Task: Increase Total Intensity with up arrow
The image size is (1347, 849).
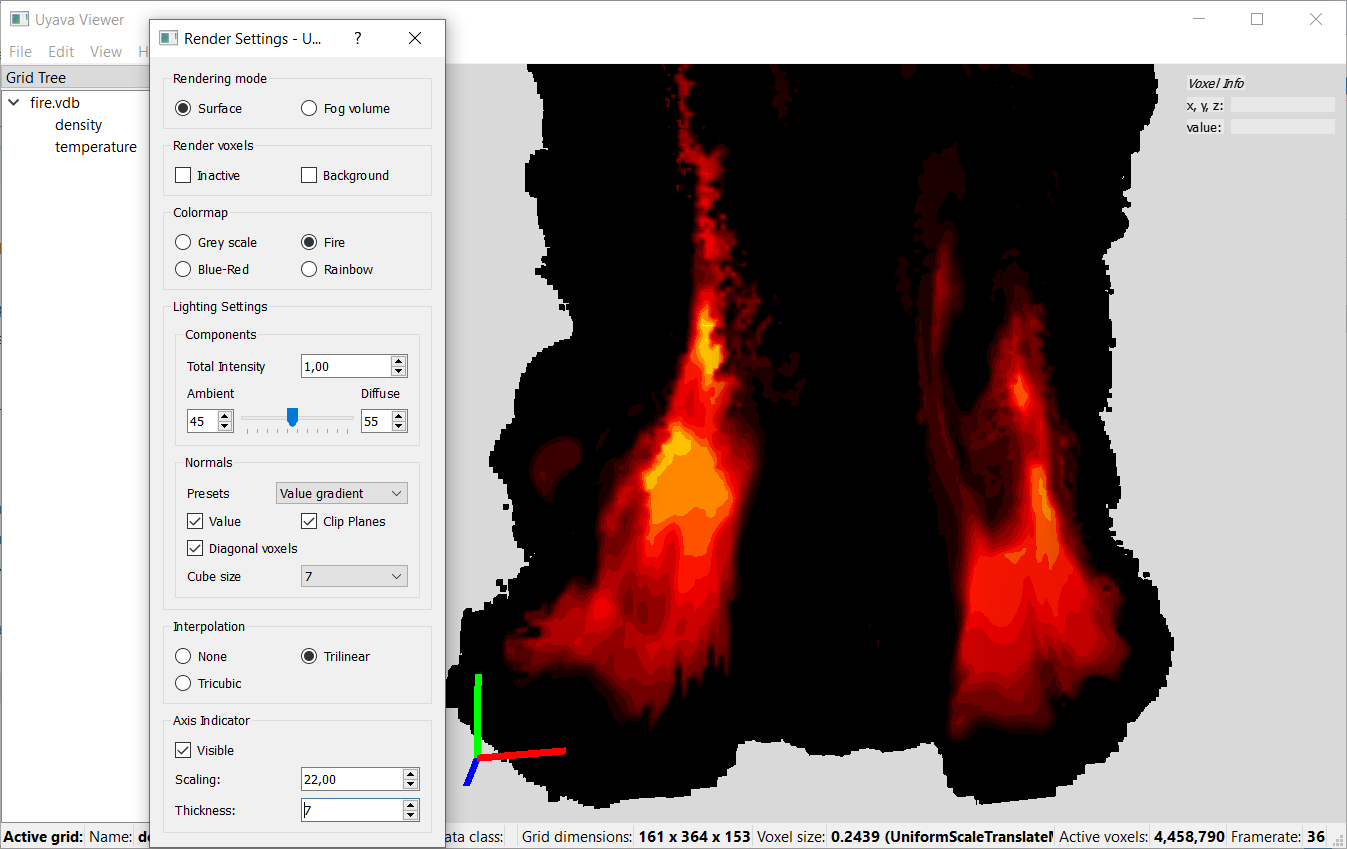Action: tap(399, 361)
